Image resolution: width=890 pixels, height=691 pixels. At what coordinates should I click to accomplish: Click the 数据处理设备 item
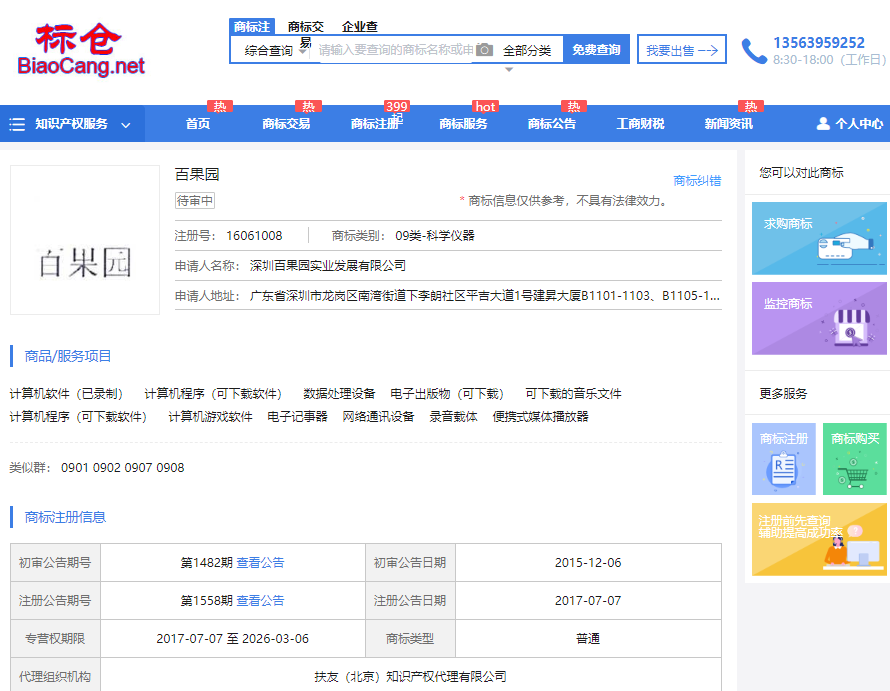coord(339,393)
